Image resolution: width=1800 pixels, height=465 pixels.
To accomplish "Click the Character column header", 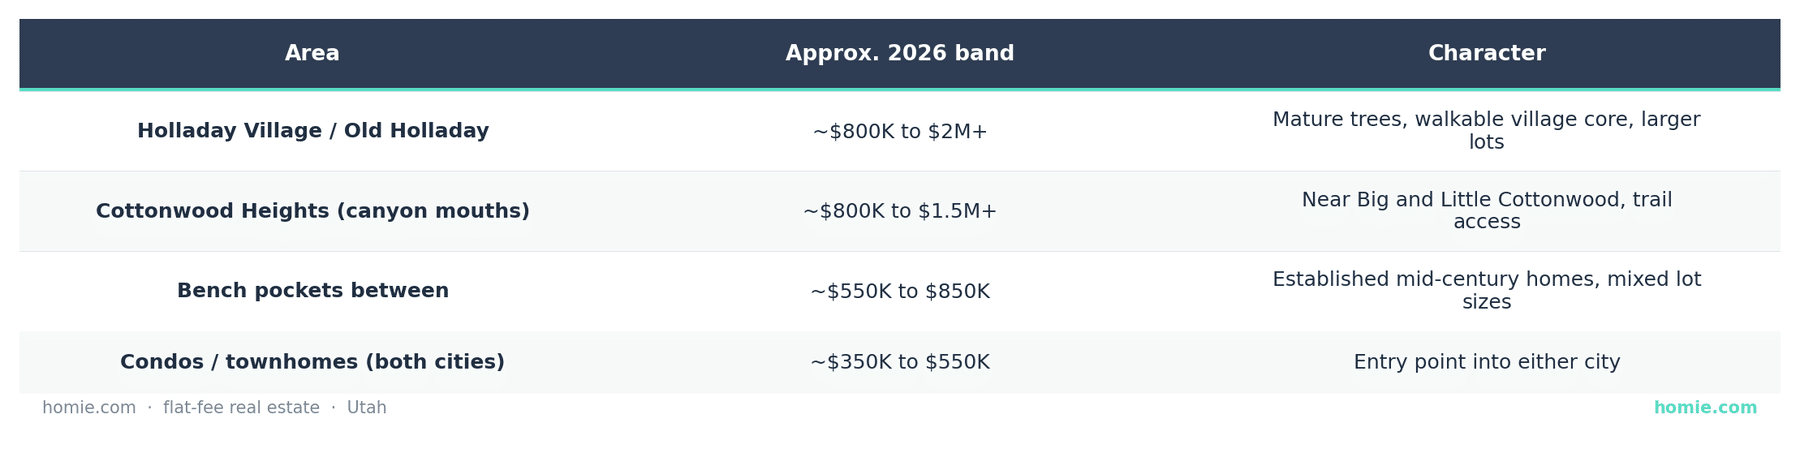I will click(1486, 54).
